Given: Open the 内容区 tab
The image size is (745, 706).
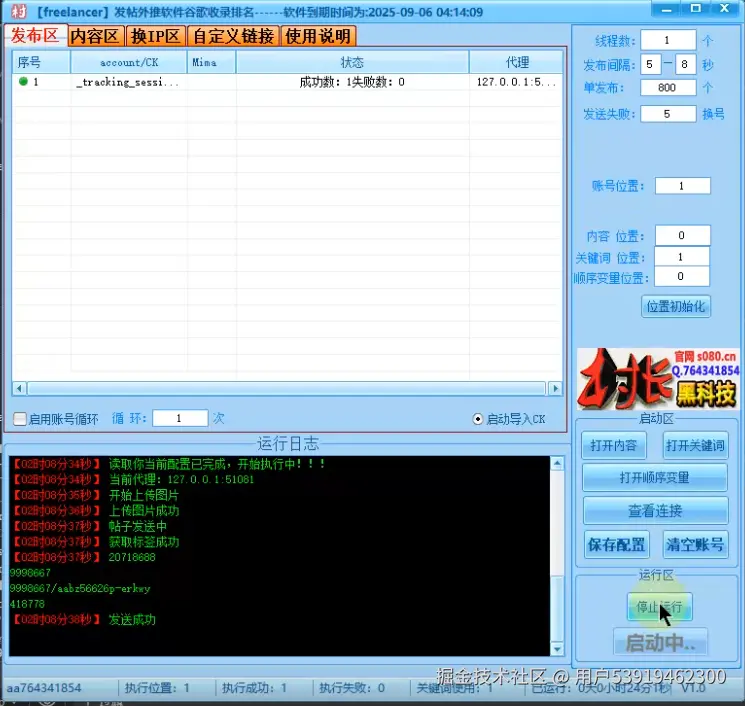Looking at the screenshot, I should (95, 36).
